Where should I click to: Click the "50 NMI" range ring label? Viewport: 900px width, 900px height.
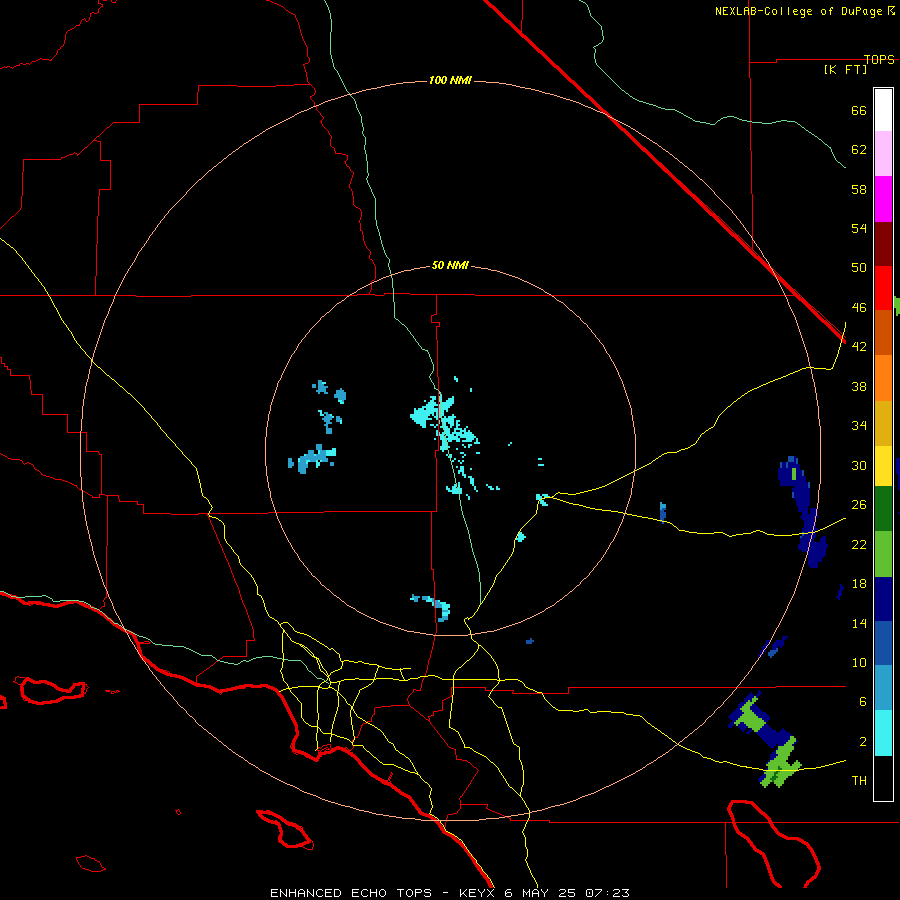[x=450, y=265]
